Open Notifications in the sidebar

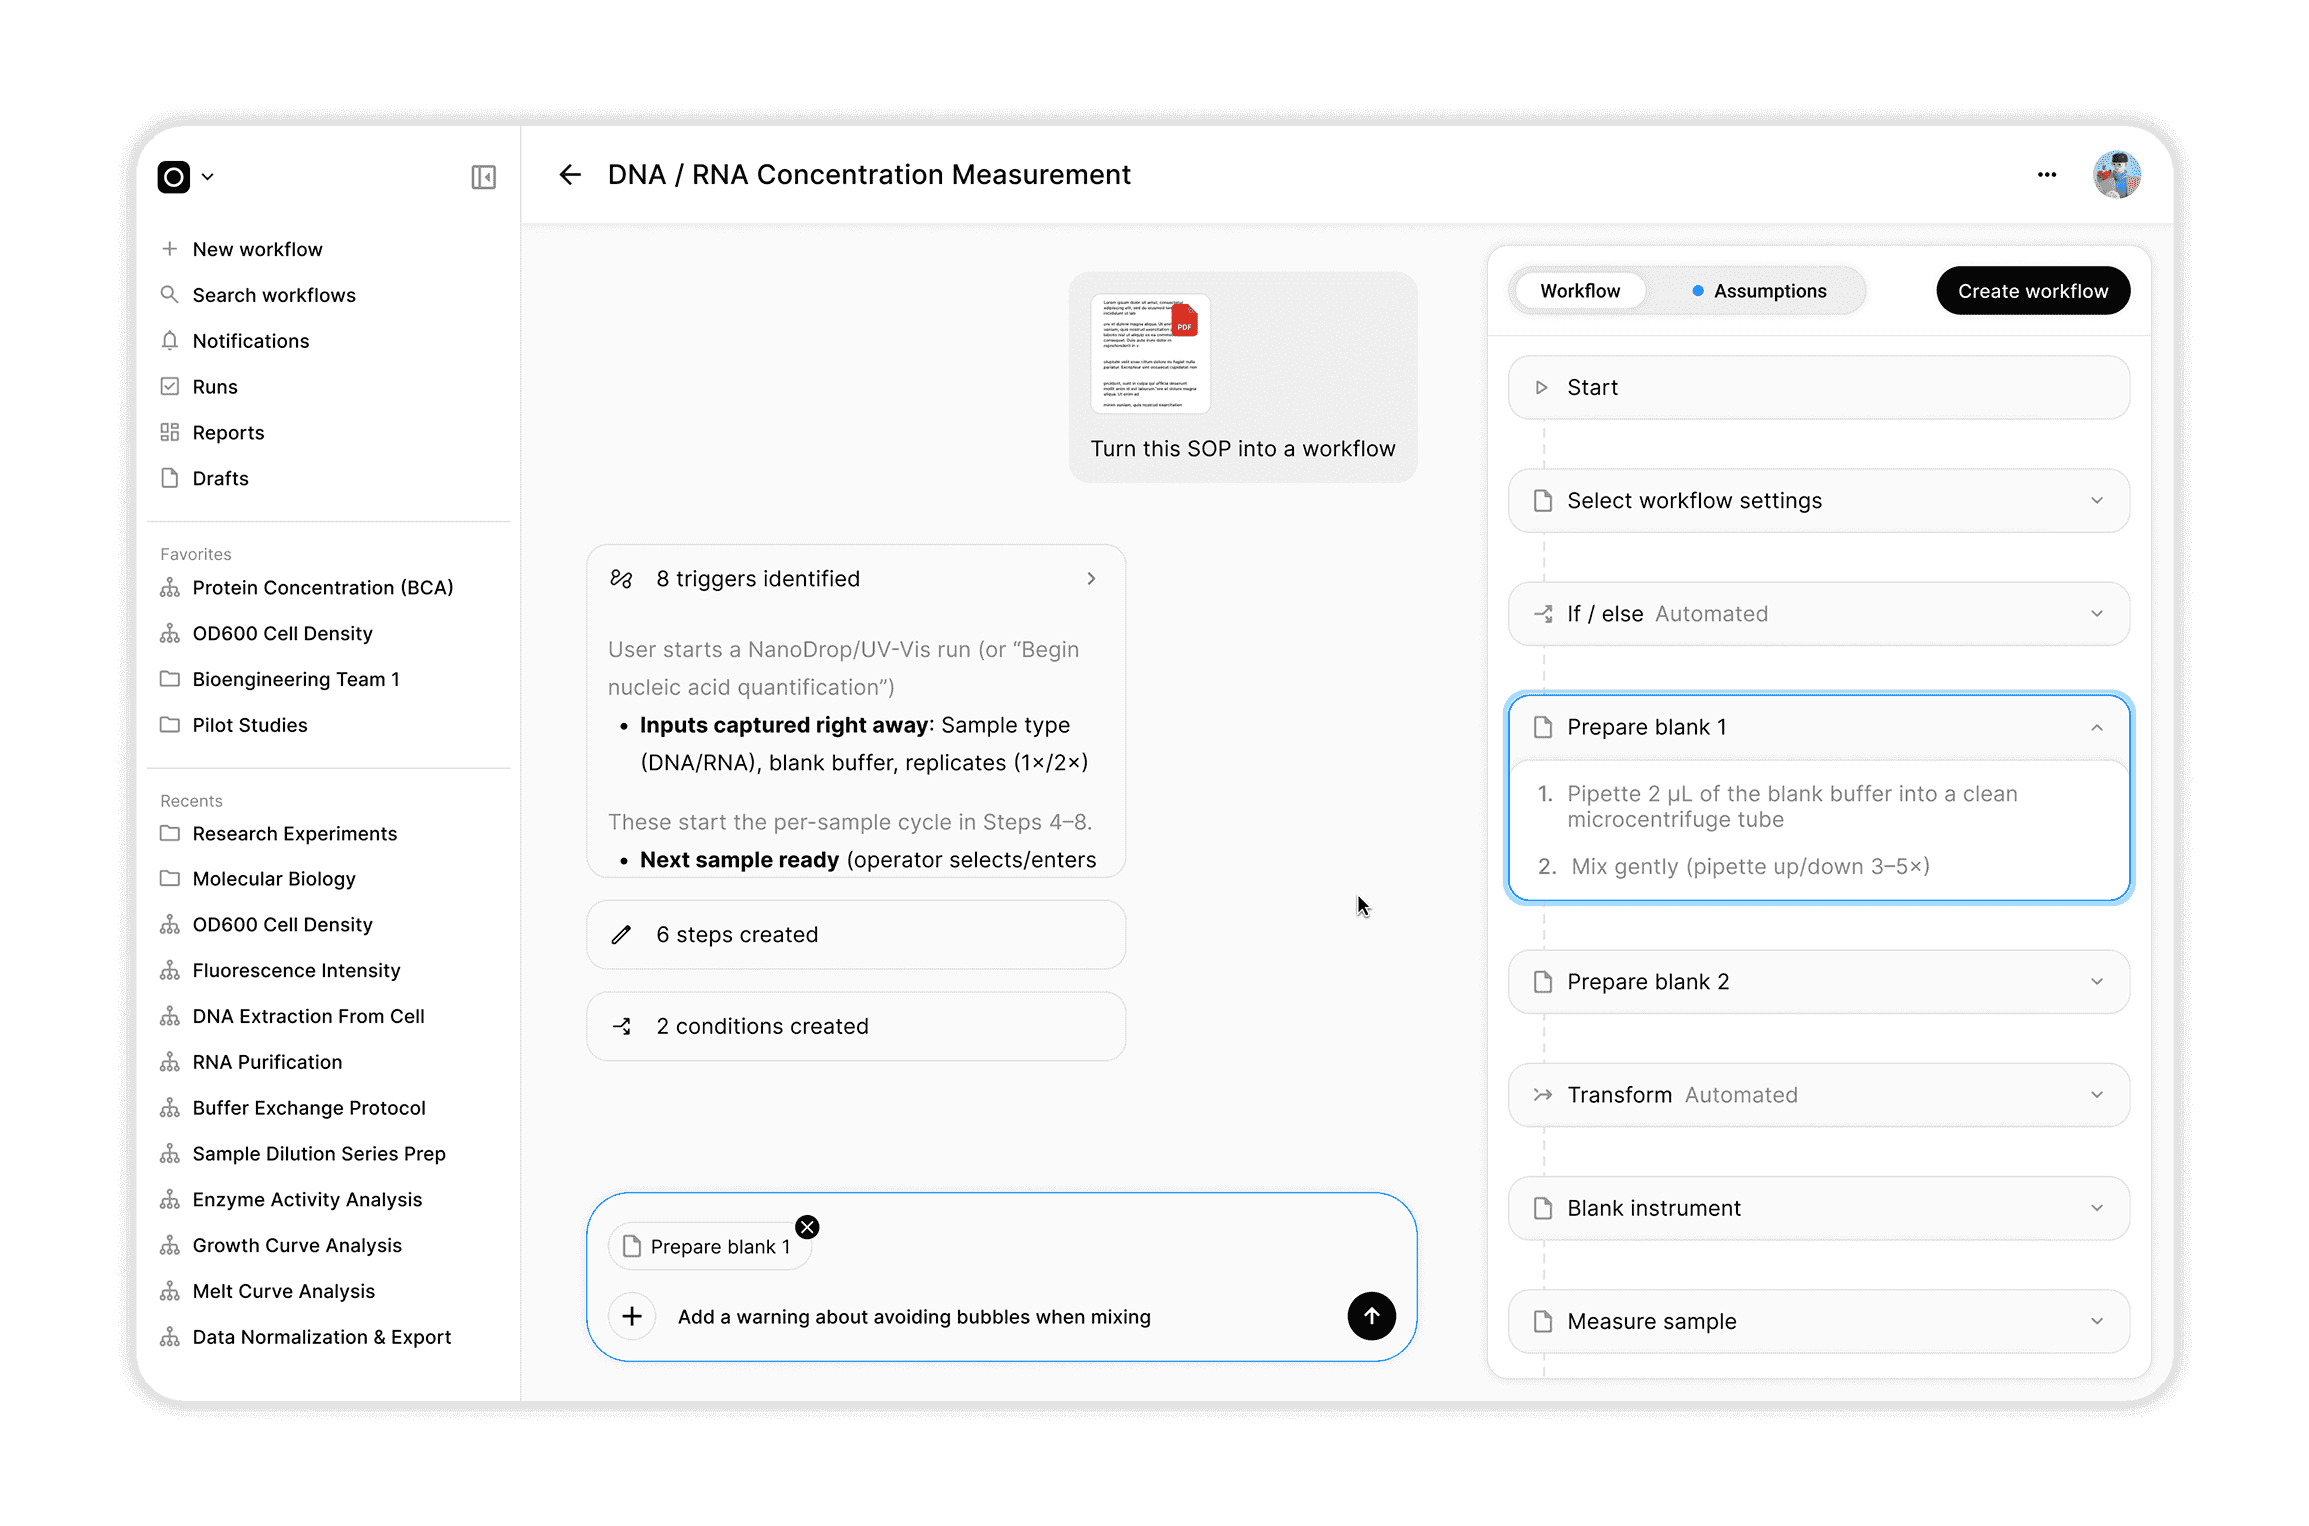click(x=250, y=341)
